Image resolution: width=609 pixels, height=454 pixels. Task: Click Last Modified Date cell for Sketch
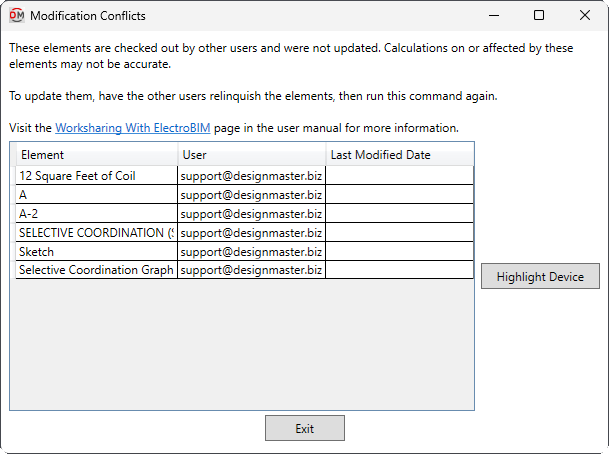point(399,252)
